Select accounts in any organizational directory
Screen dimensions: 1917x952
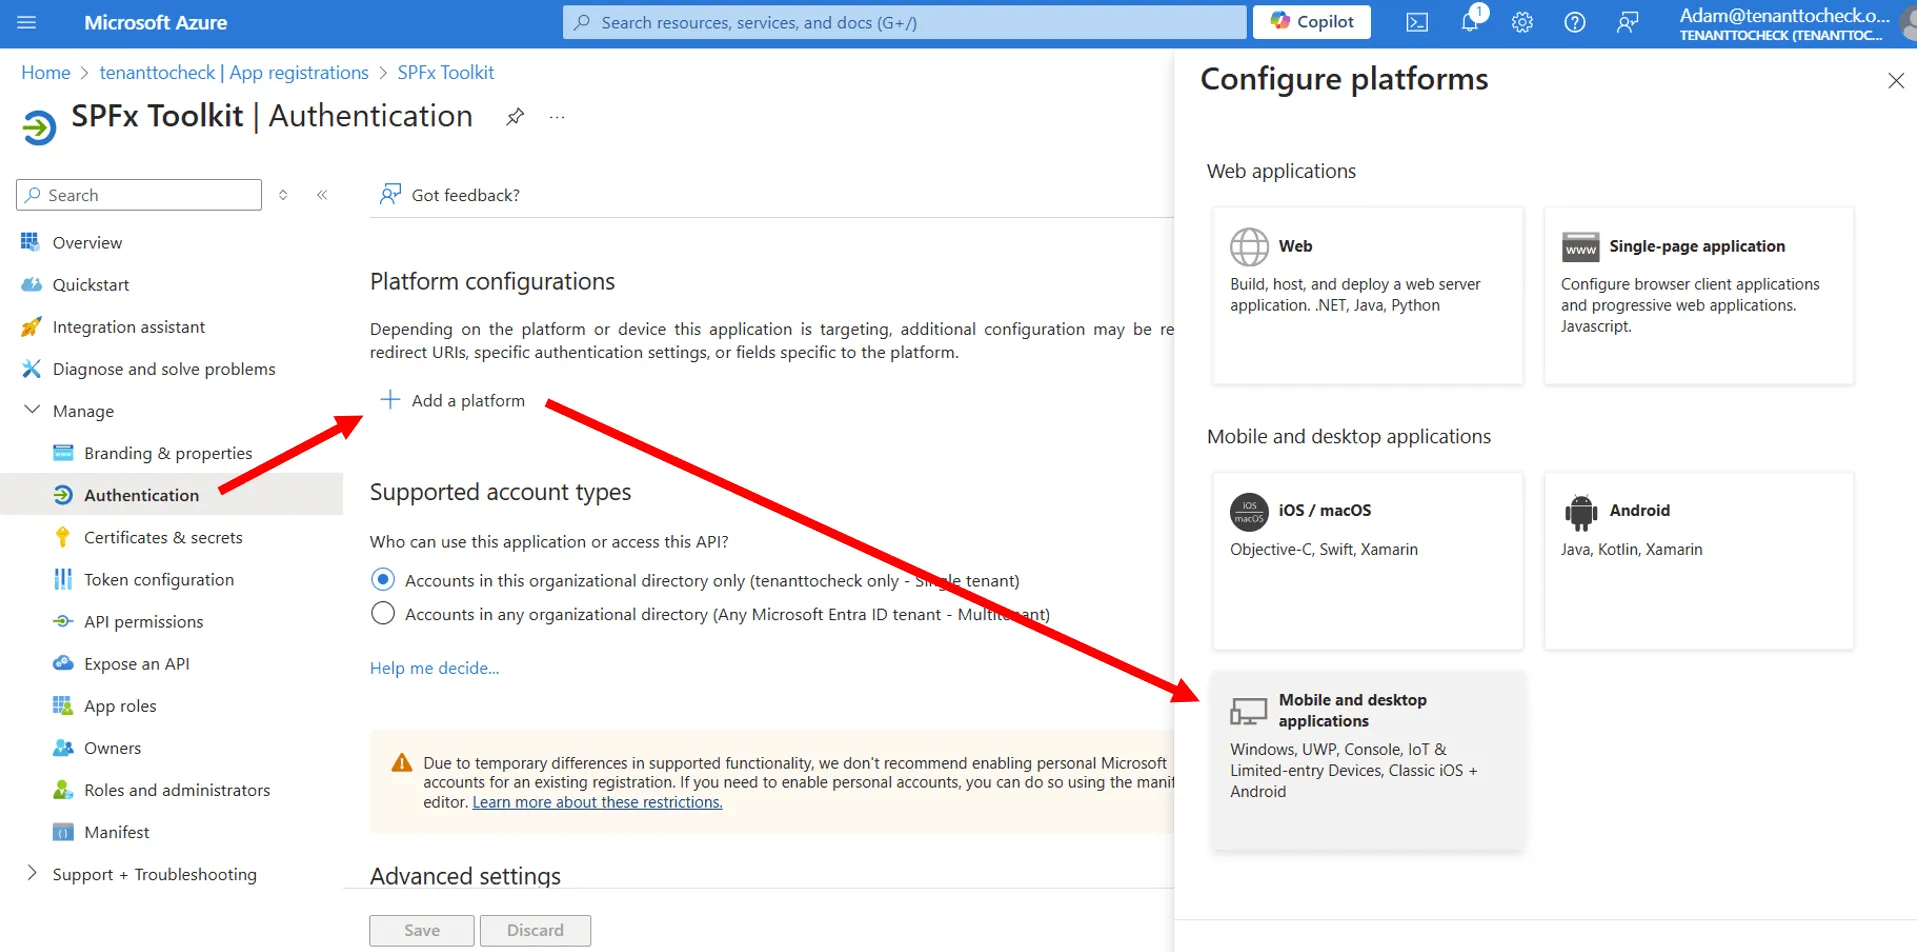[x=382, y=613]
